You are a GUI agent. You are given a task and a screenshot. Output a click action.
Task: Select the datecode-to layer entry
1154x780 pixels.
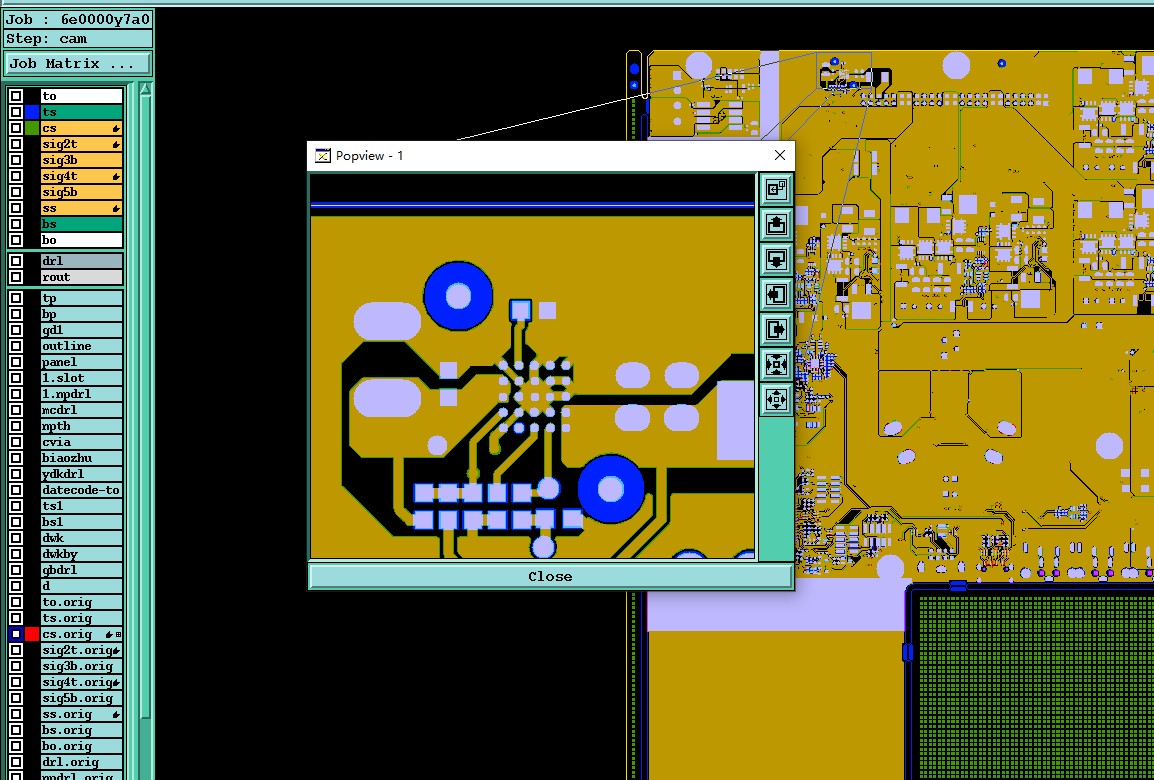(81, 490)
